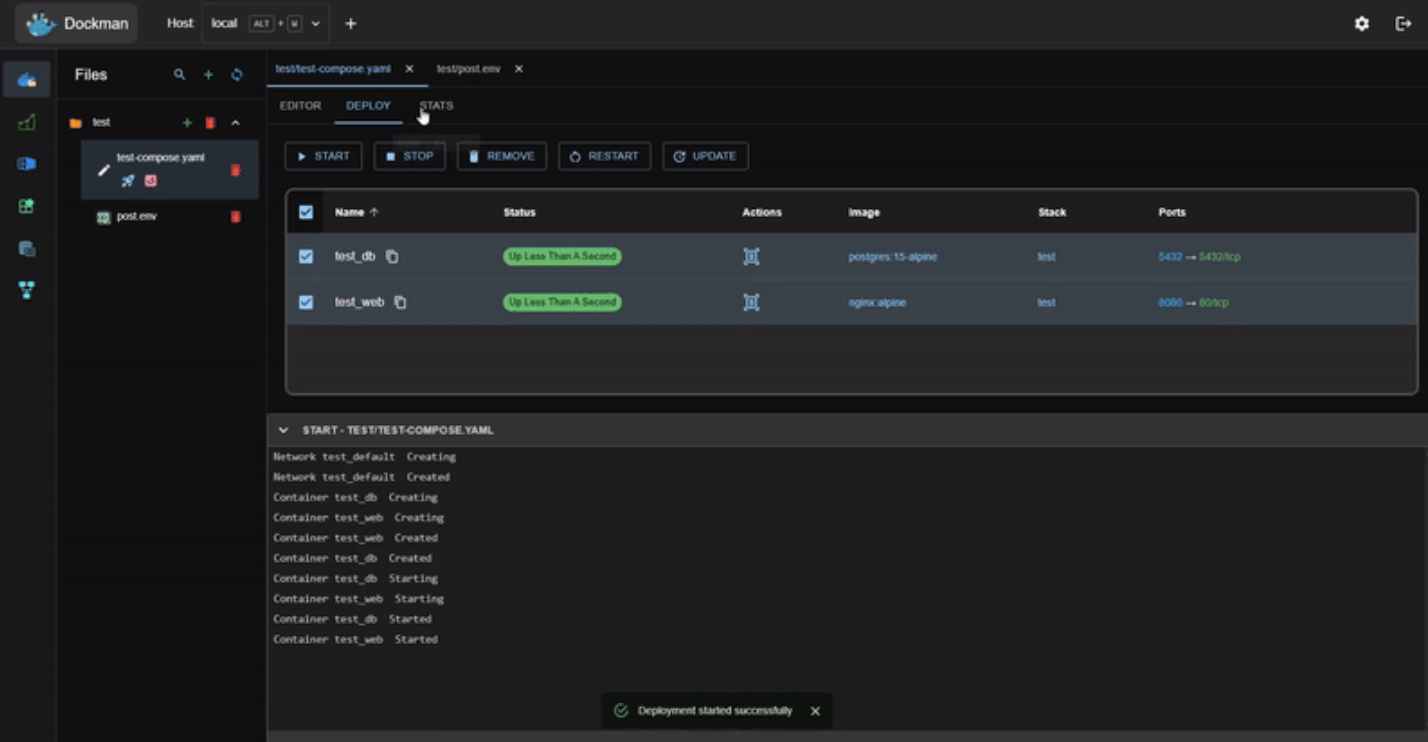Click the 'Network test_default Created' log line
Viewport: 1428px width, 742px height.
(361, 477)
